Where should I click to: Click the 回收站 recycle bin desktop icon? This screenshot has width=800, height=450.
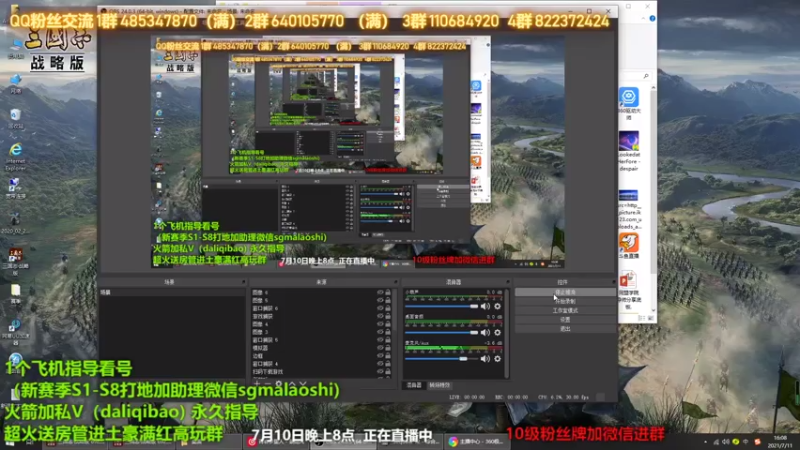coord(15,119)
